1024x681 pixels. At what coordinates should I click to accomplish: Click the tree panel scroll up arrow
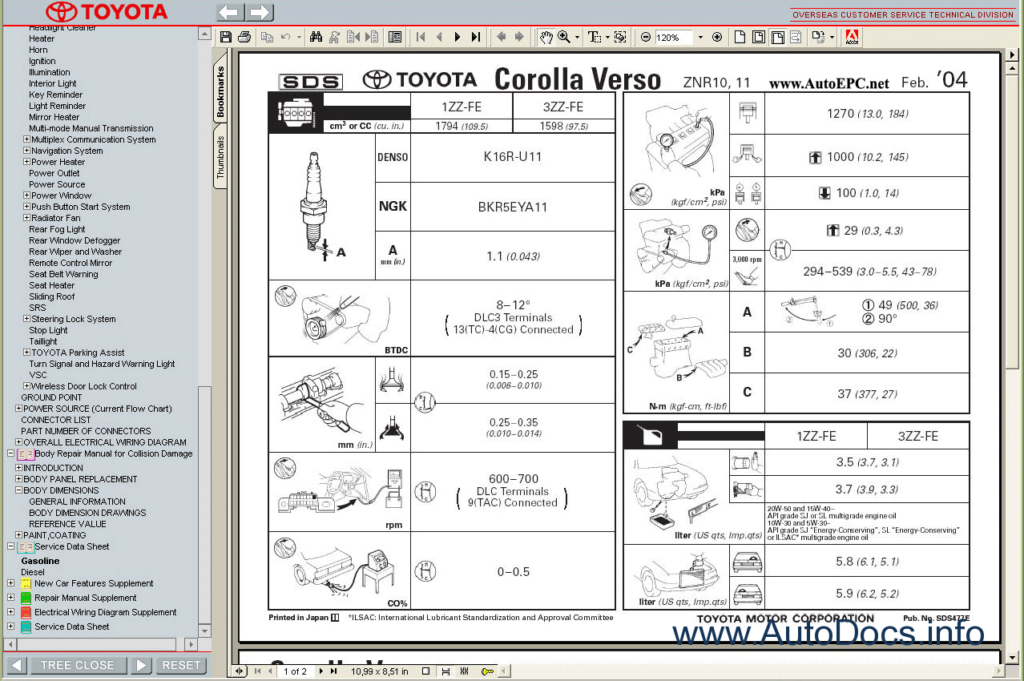(204, 33)
